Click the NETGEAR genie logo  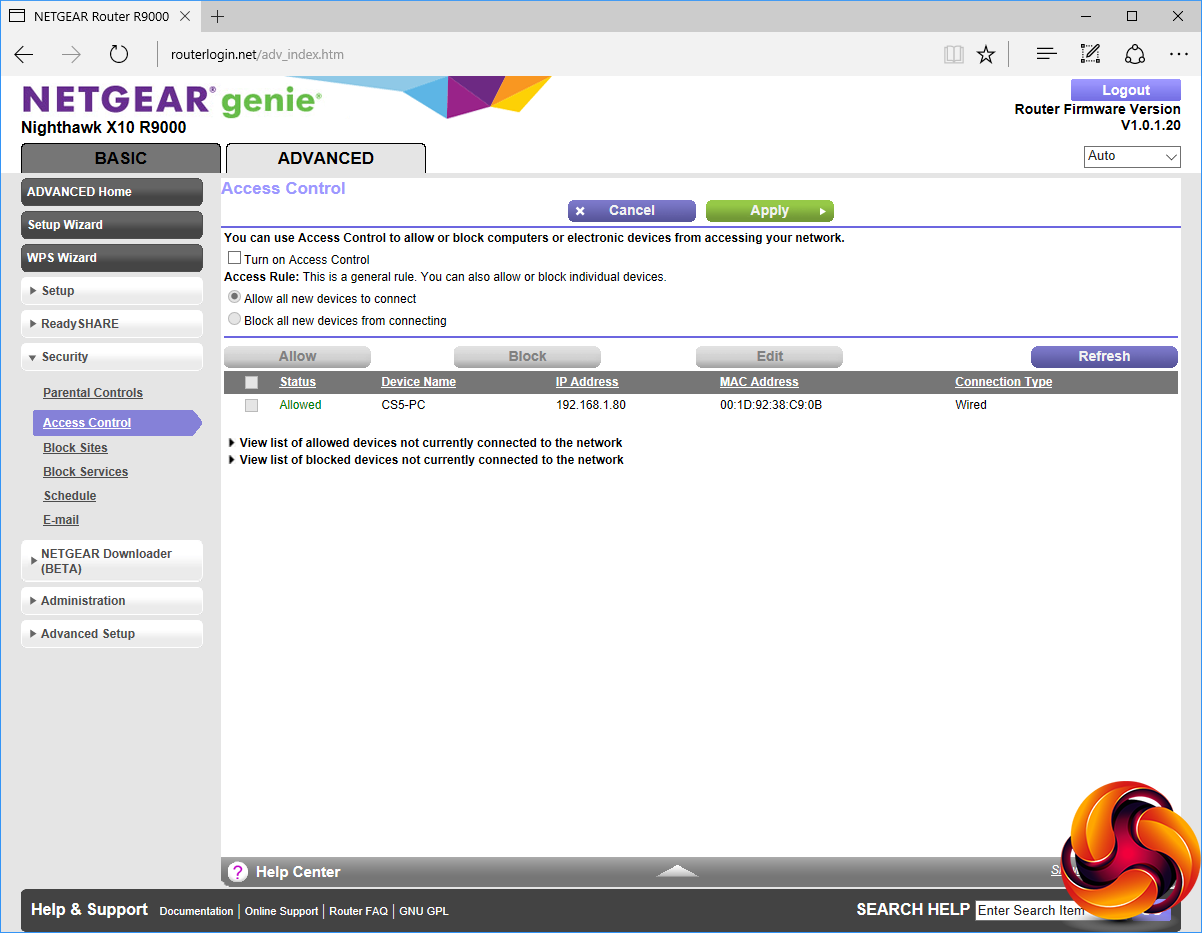coord(171,100)
